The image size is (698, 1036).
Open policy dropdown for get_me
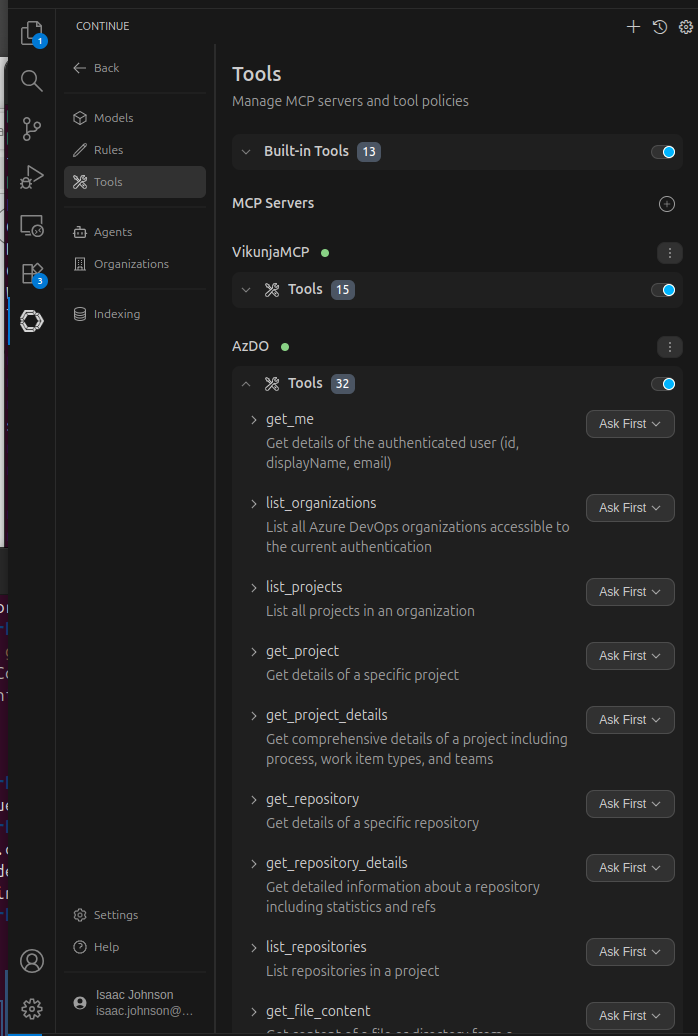[630, 424]
